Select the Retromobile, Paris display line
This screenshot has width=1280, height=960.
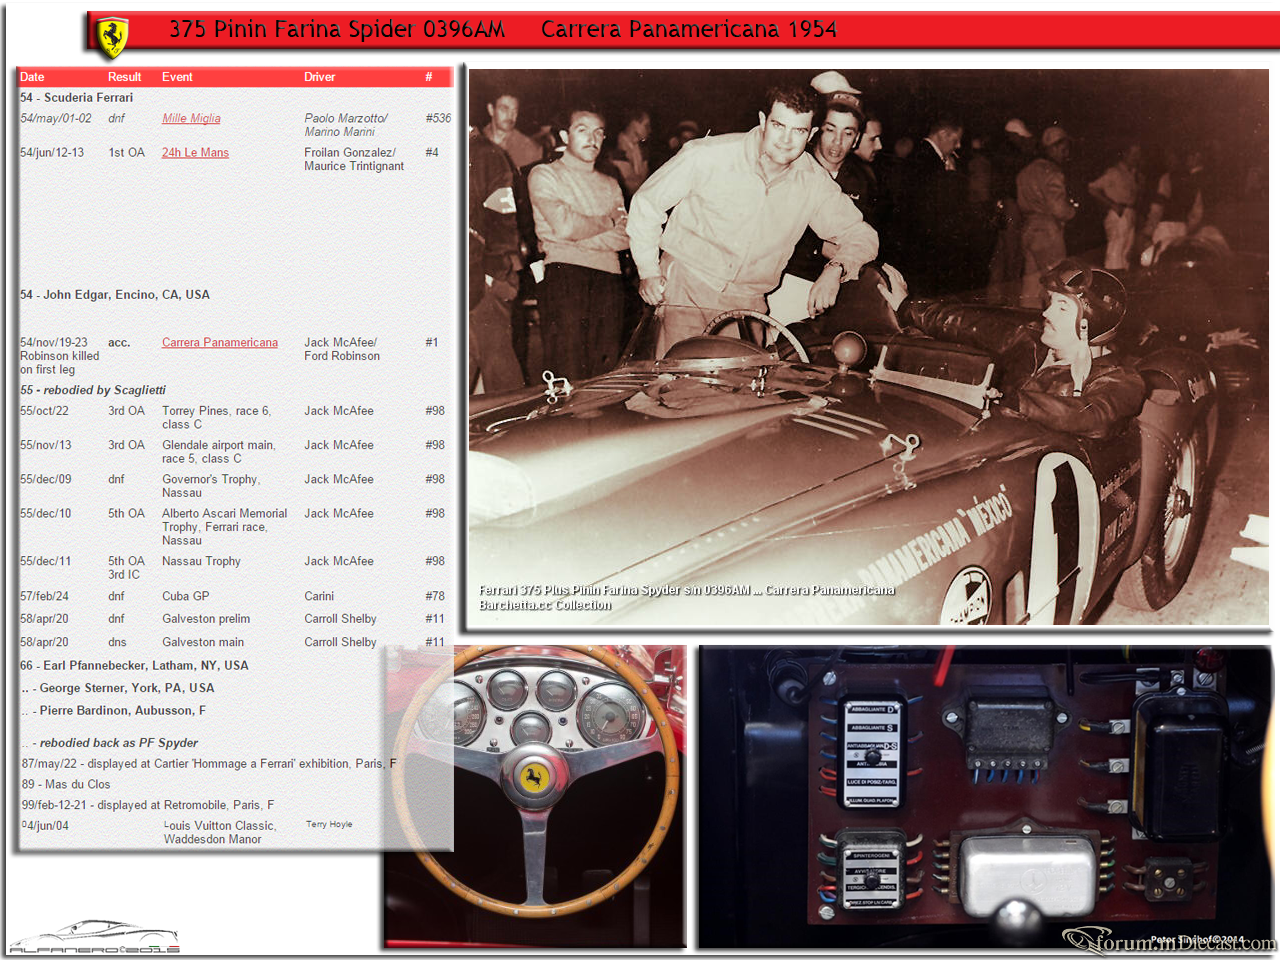coord(148,805)
